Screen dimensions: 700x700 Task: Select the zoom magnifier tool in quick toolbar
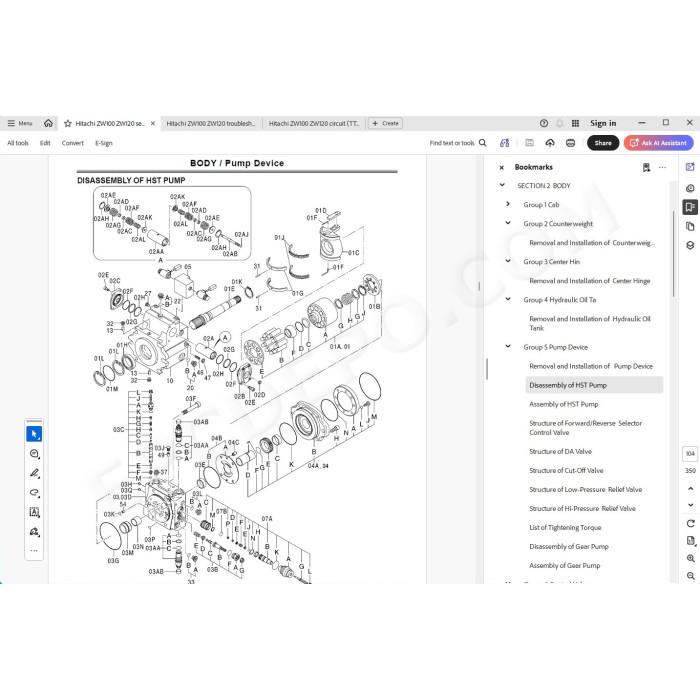pyautogui.click(x=34, y=454)
